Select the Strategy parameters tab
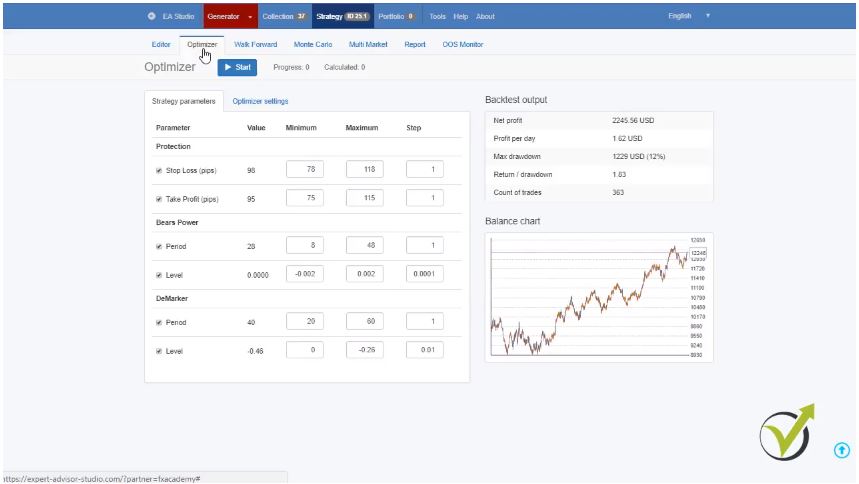Image resolution: width=859 pixels, height=484 pixels. coord(184,101)
